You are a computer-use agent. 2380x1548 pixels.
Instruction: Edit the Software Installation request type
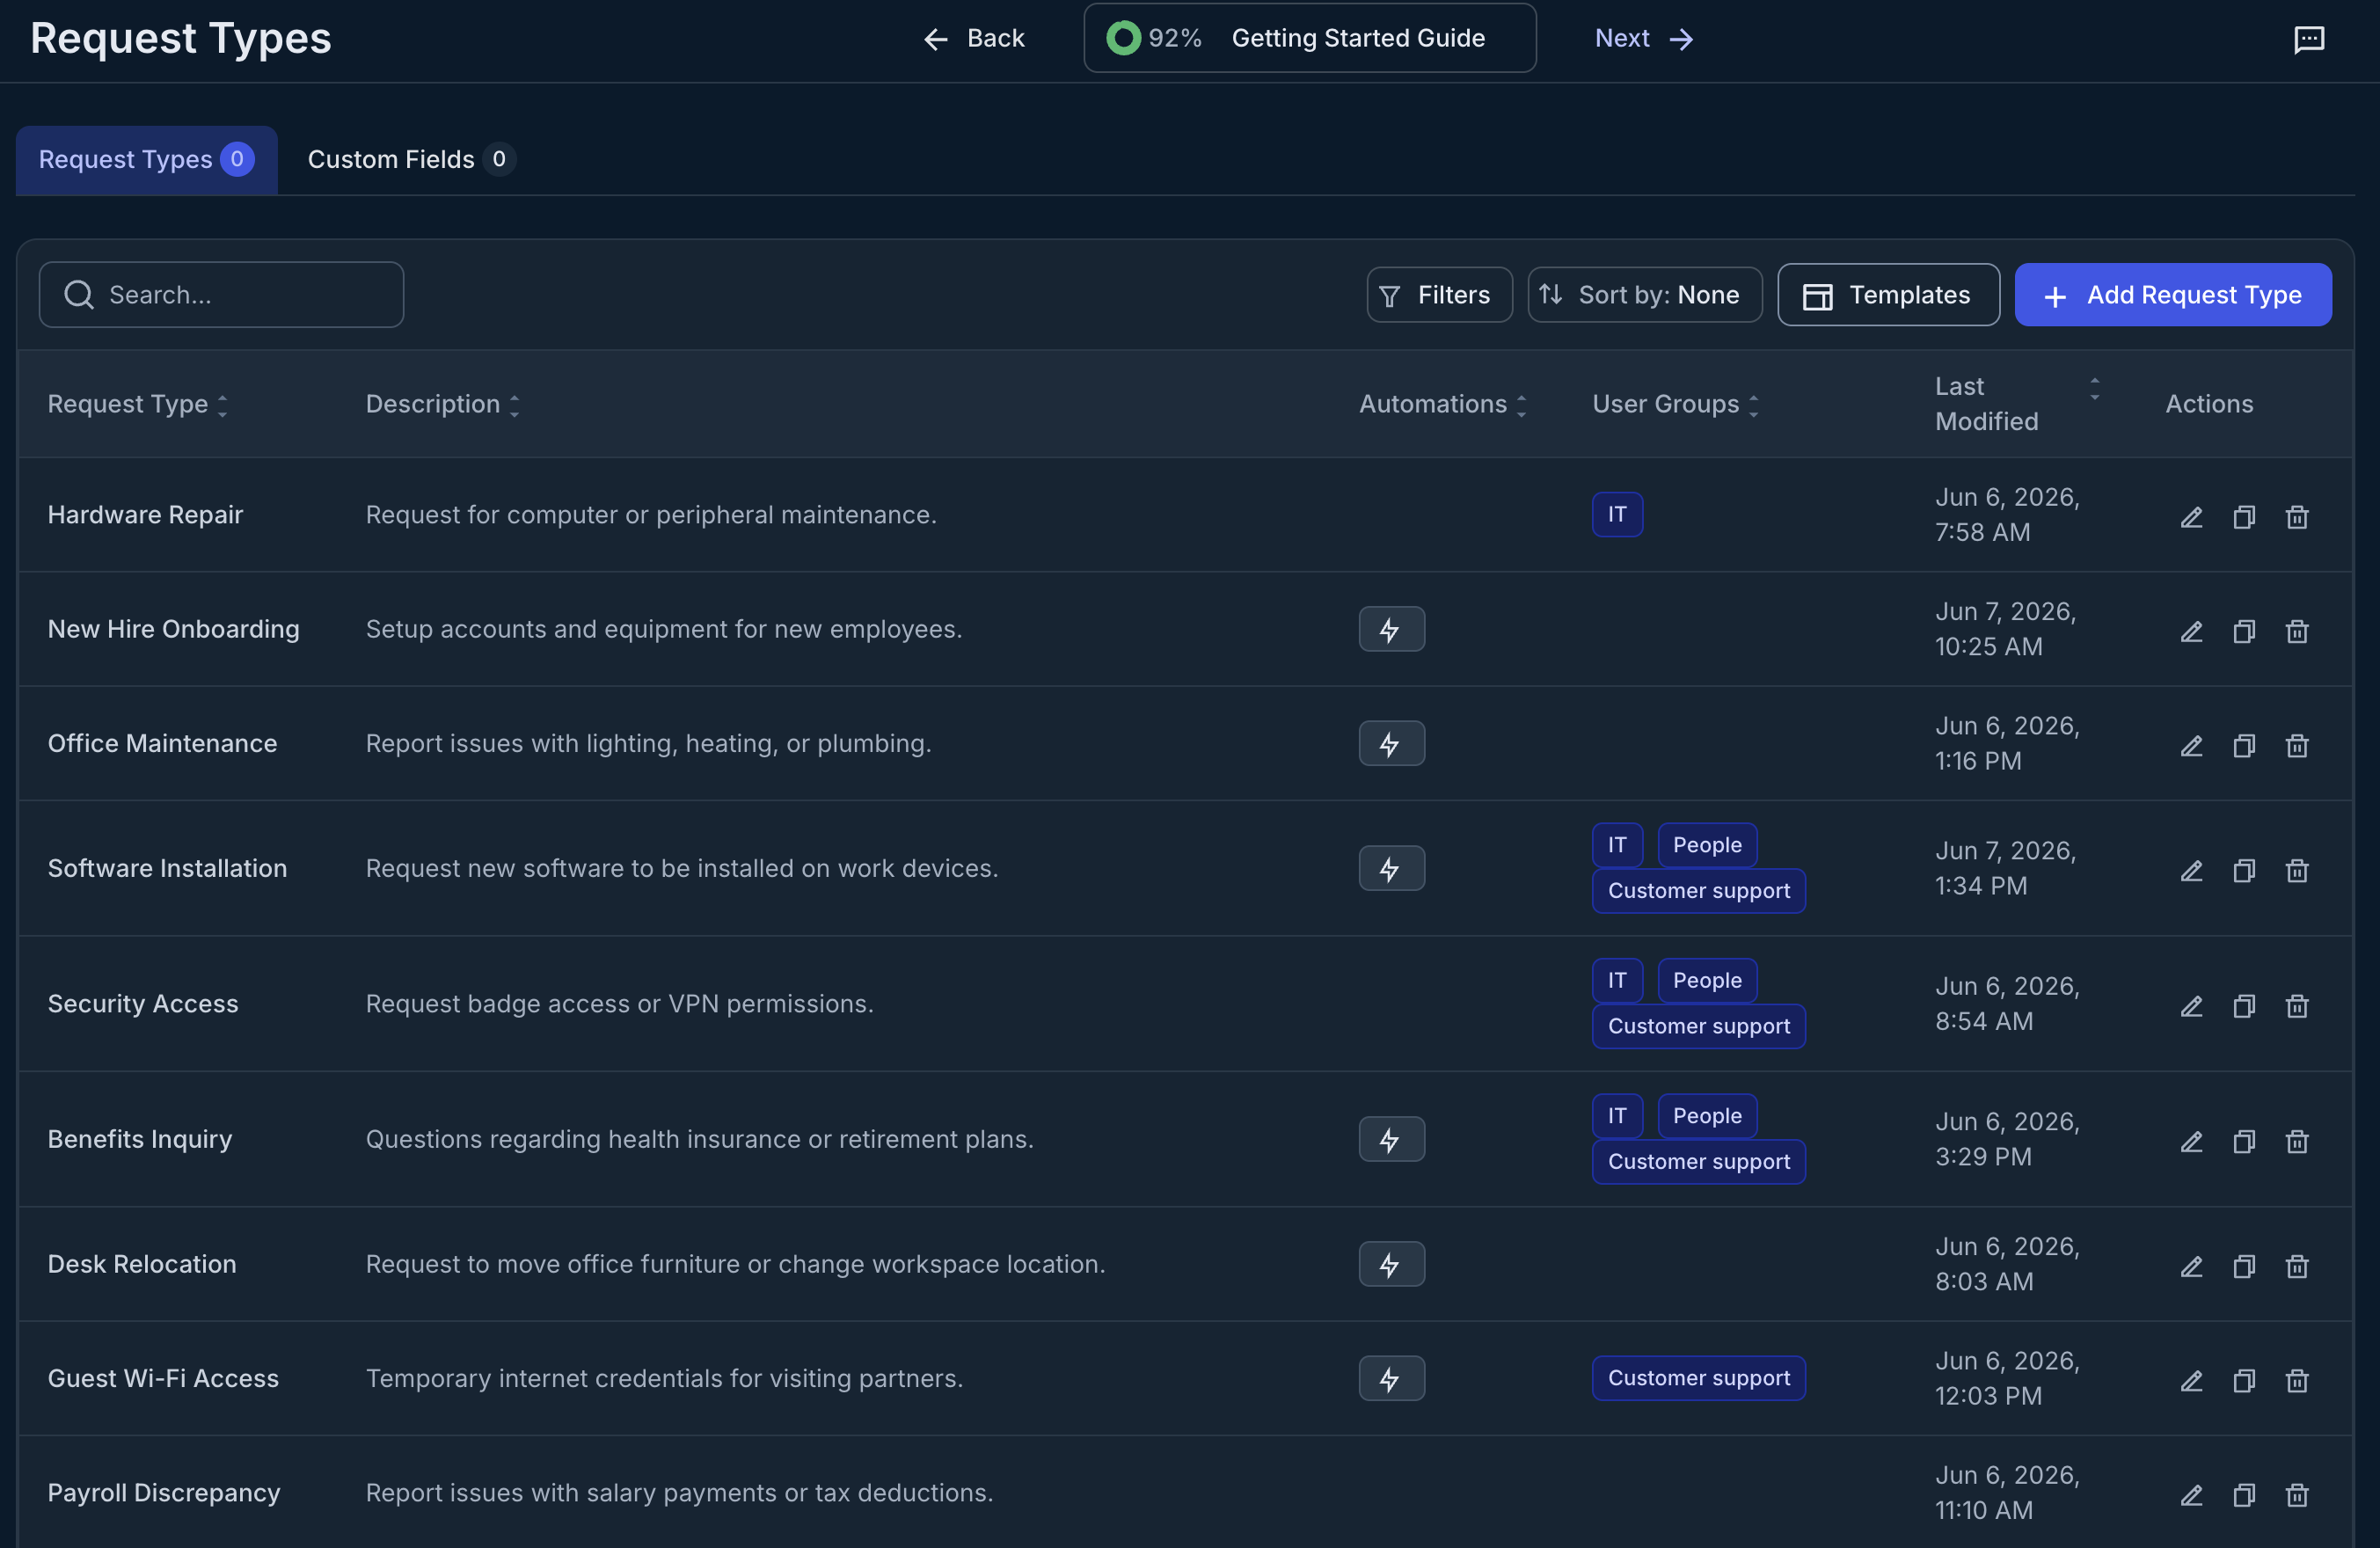click(2191, 870)
